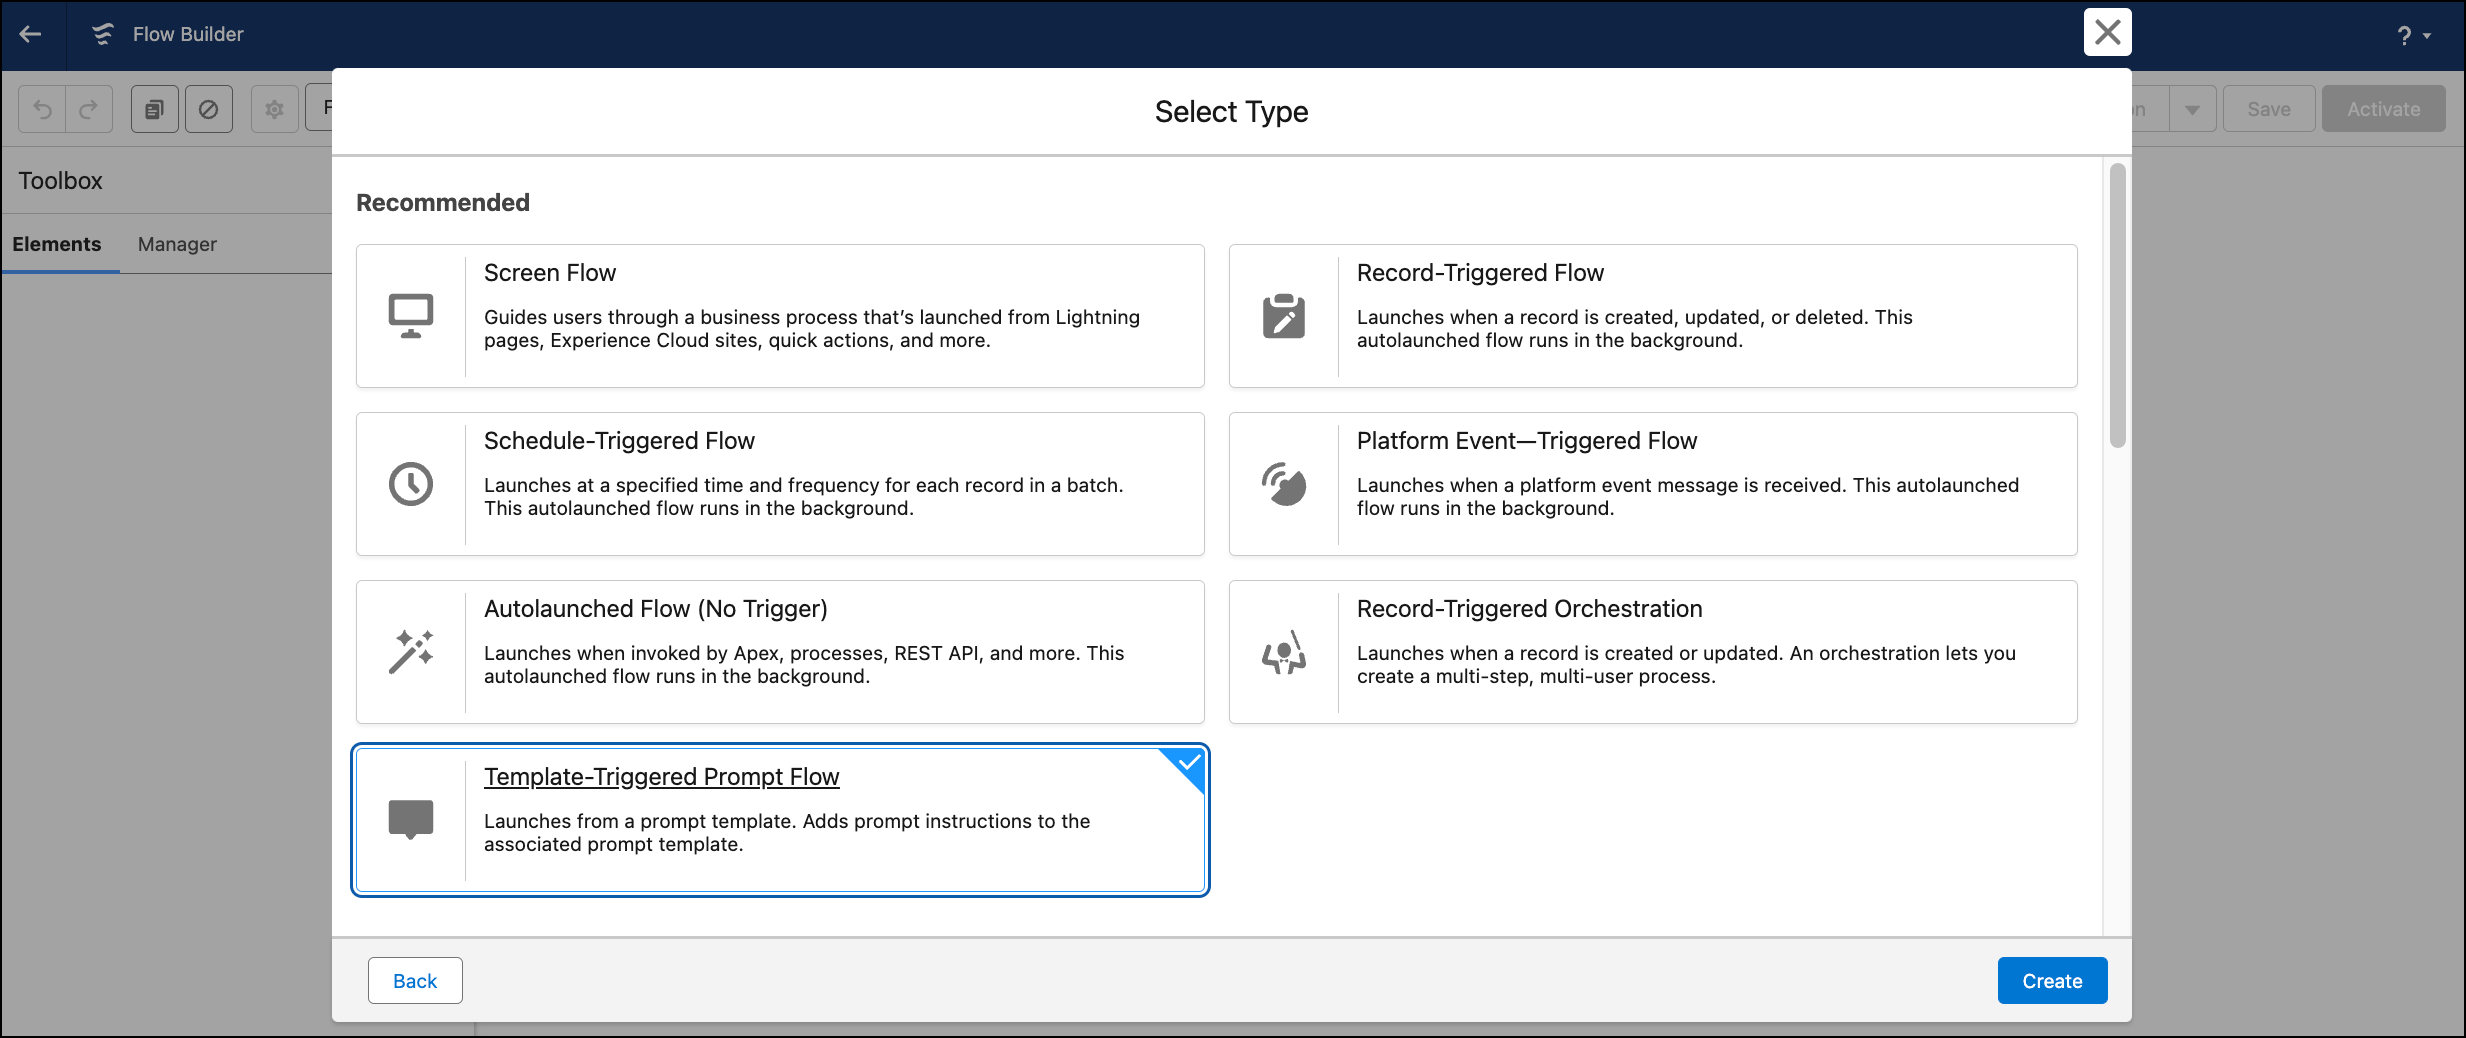This screenshot has height=1038, width=2466.
Task: Pick Record-Triggered Orchestration type
Action: coord(1653,652)
